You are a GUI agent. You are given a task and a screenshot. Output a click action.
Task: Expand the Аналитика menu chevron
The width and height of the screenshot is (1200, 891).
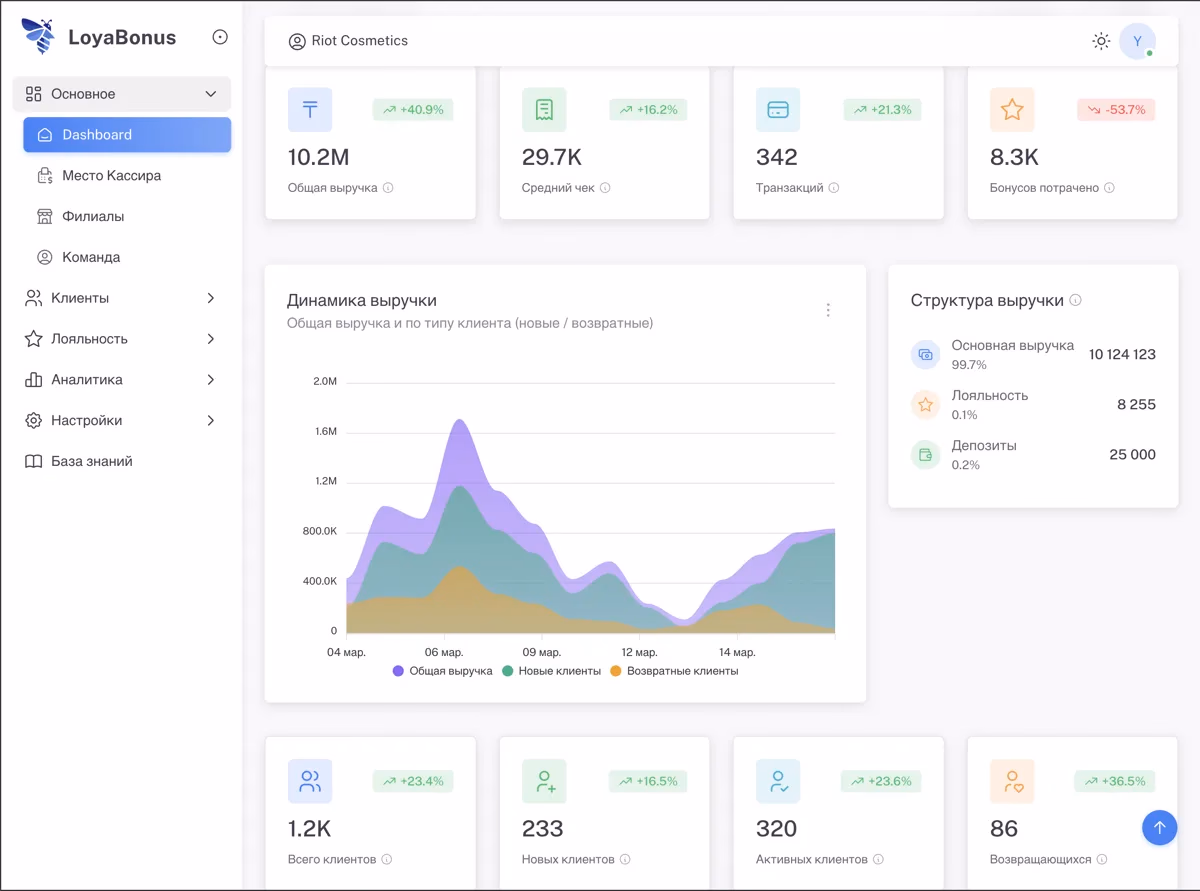click(210, 380)
